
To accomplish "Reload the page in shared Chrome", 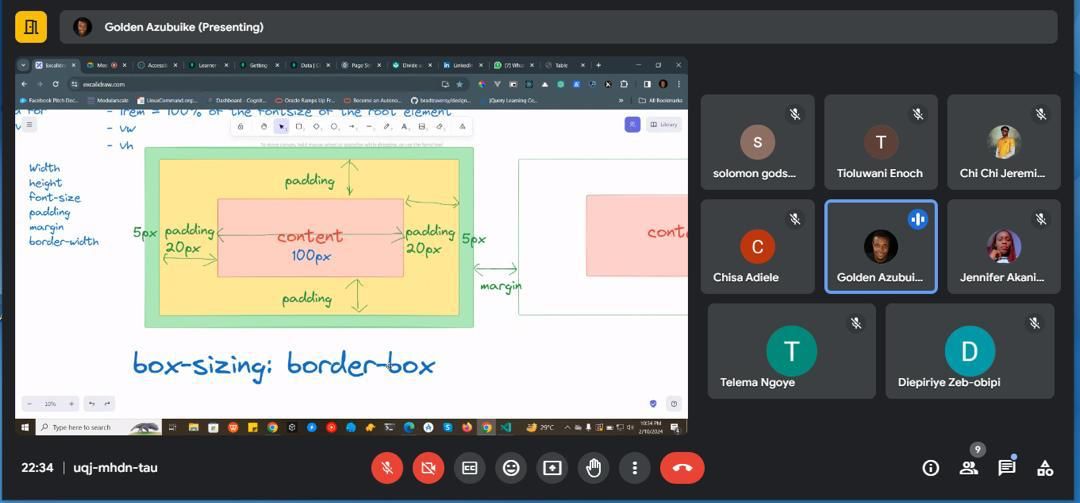I will (x=55, y=84).
